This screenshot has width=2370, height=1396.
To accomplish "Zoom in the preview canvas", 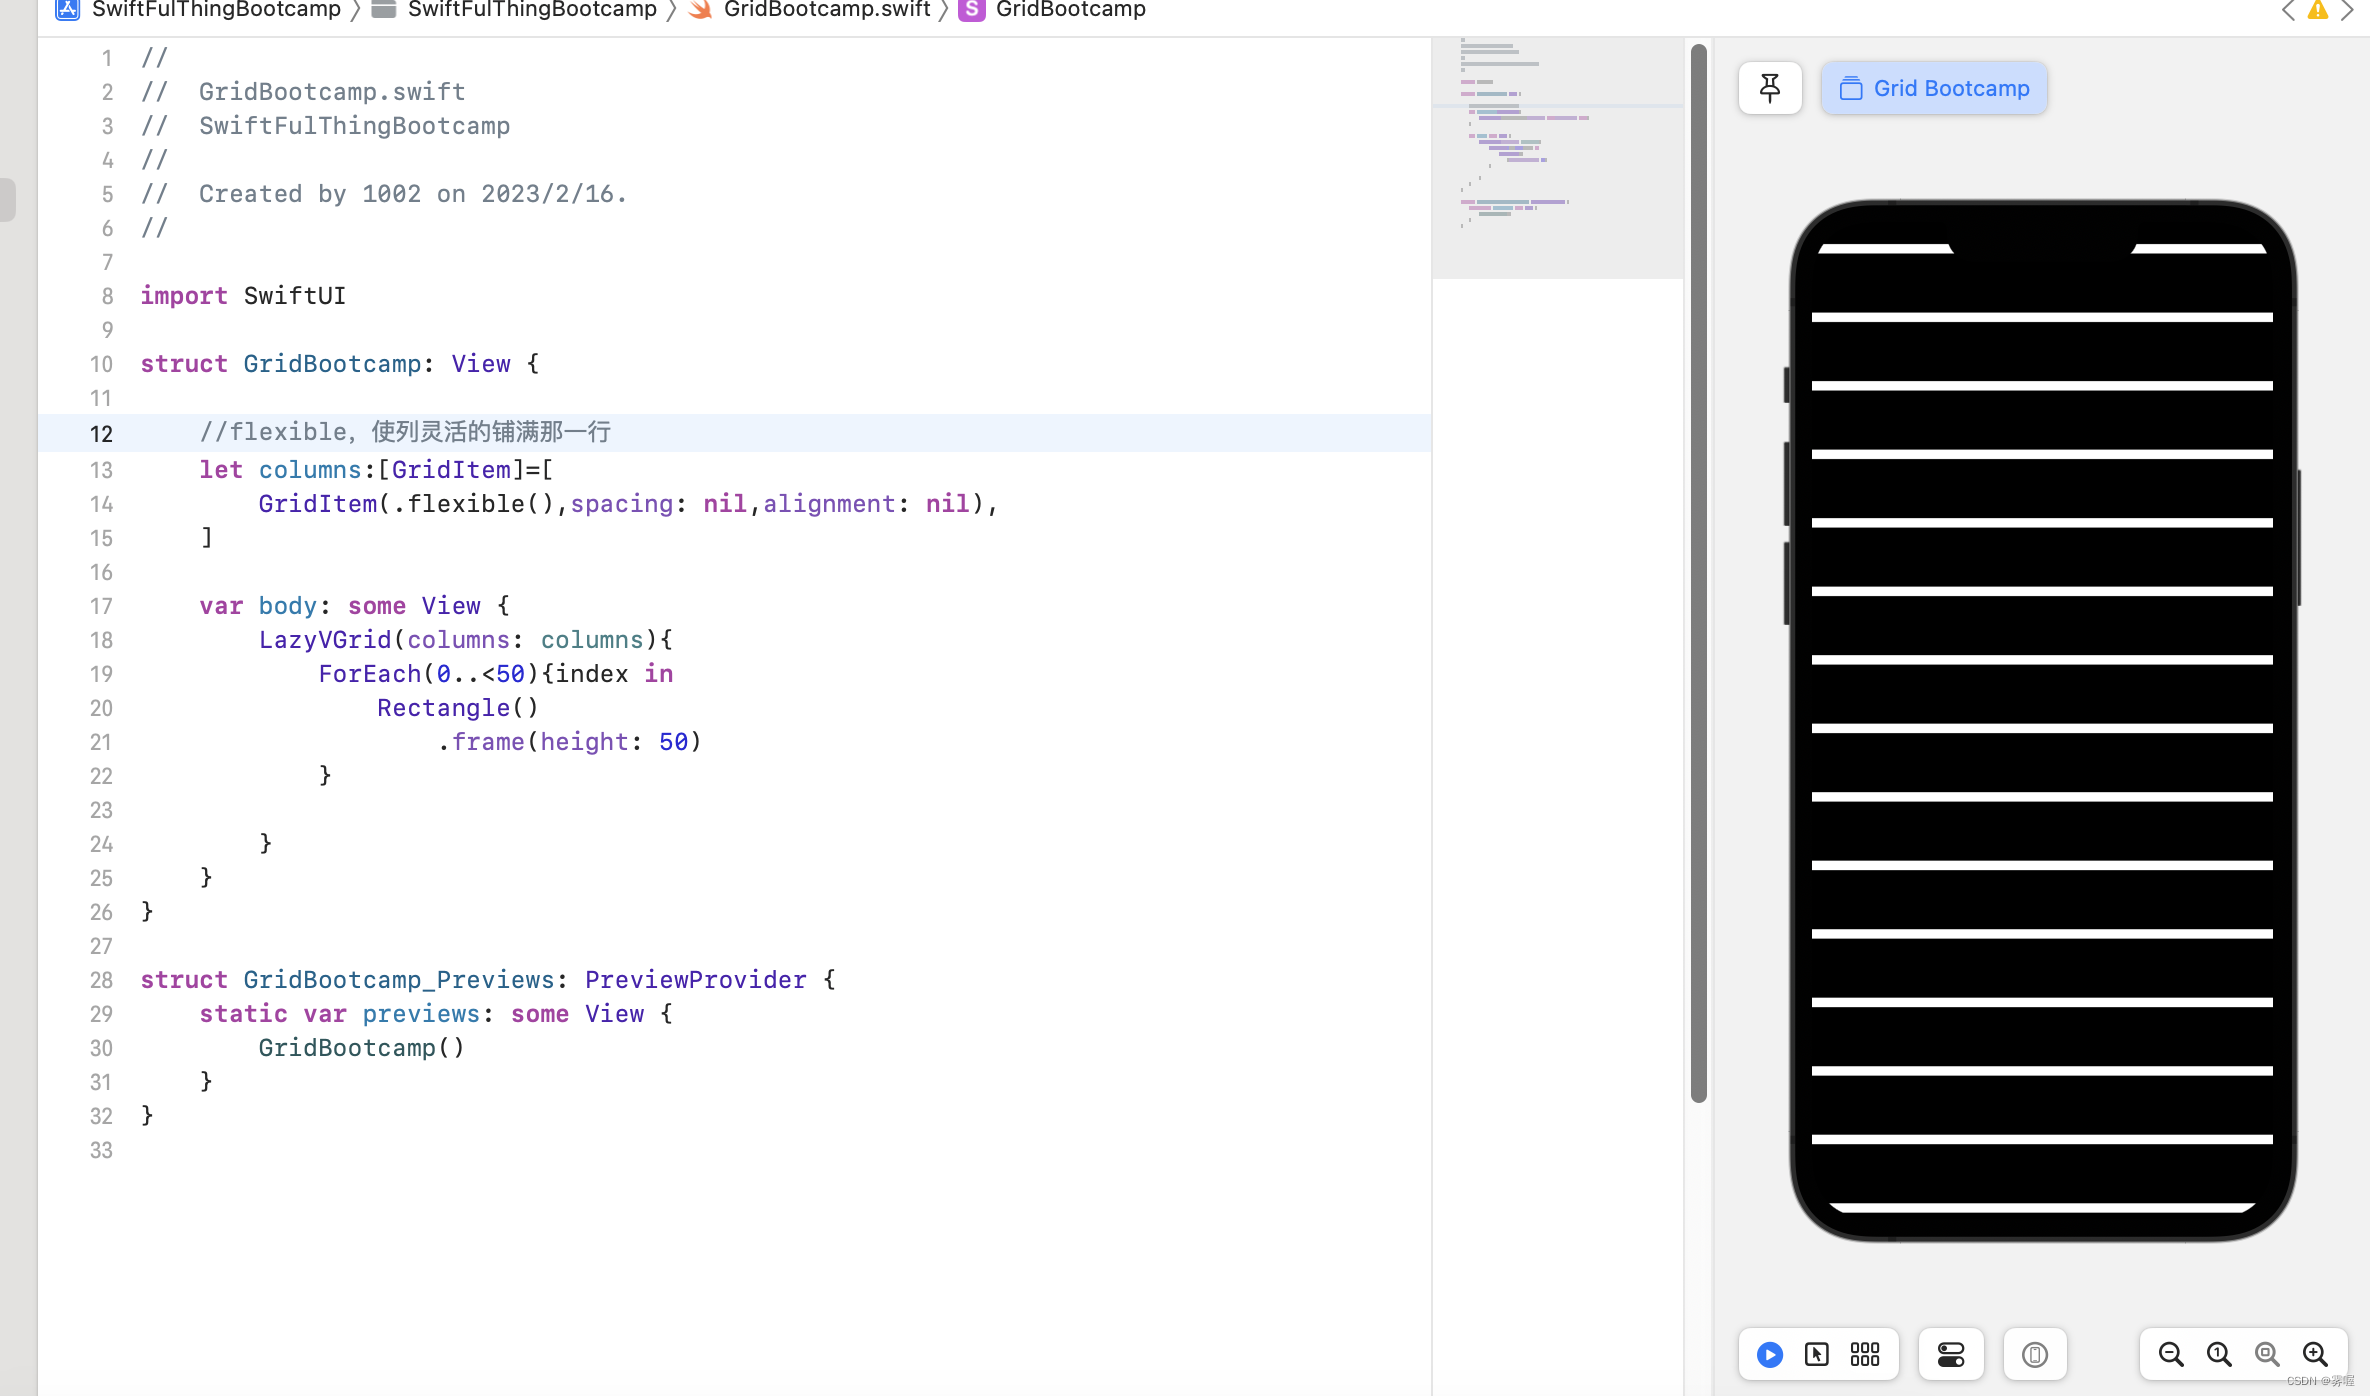I will pyautogui.click(x=2314, y=1354).
